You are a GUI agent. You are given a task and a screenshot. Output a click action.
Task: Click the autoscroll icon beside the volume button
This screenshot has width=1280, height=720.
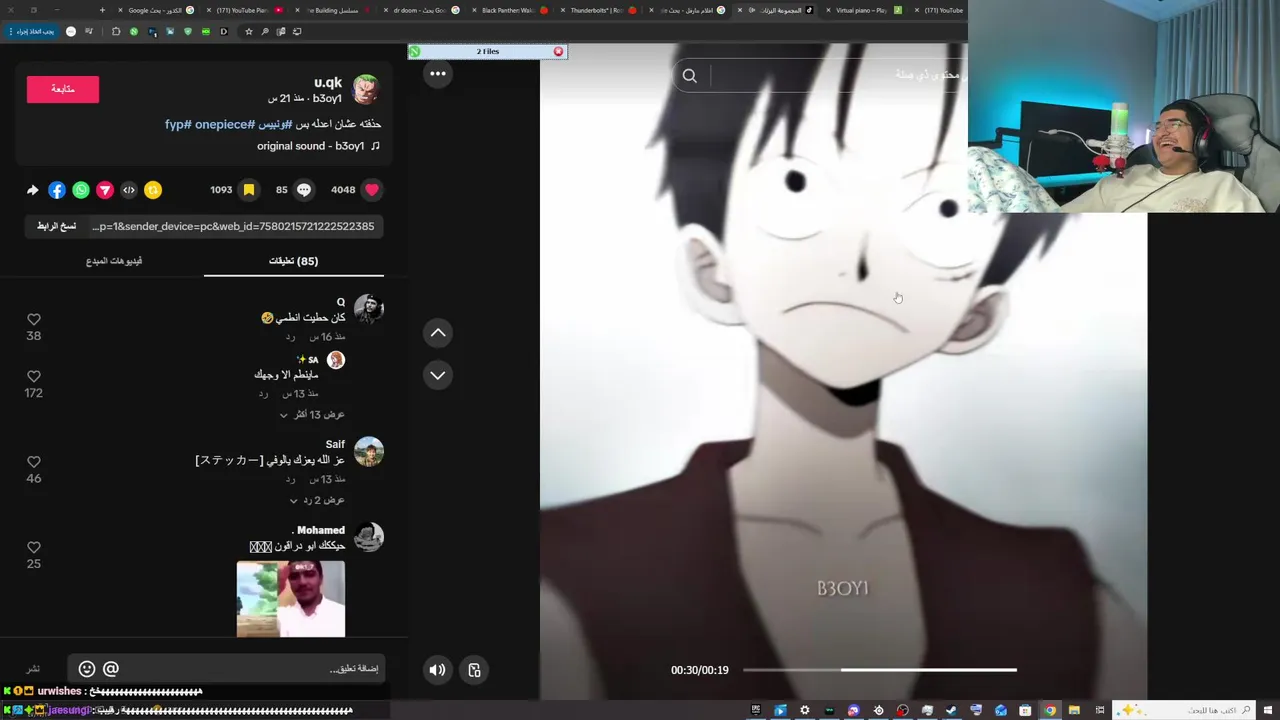(475, 670)
